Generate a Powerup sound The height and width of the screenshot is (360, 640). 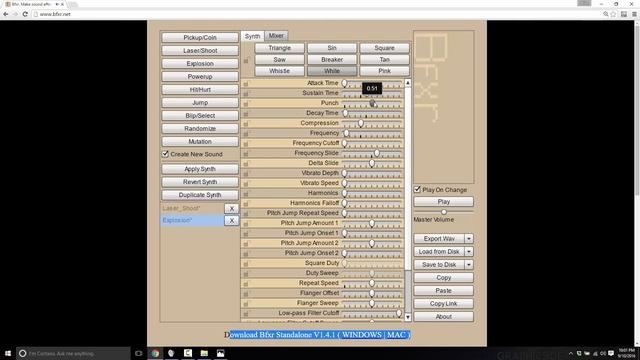coord(200,77)
